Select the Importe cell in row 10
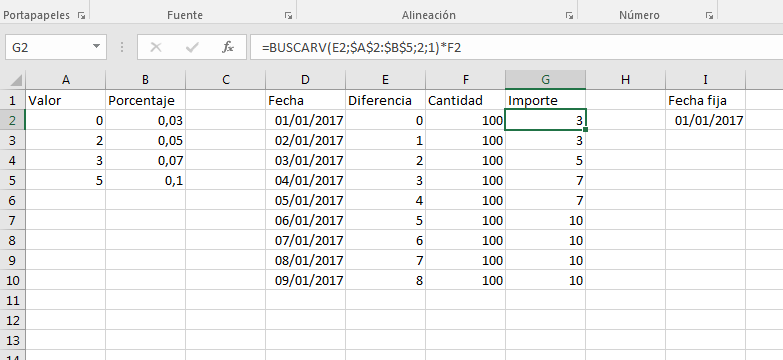This screenshot has width=783, height=360. (545, 280)
